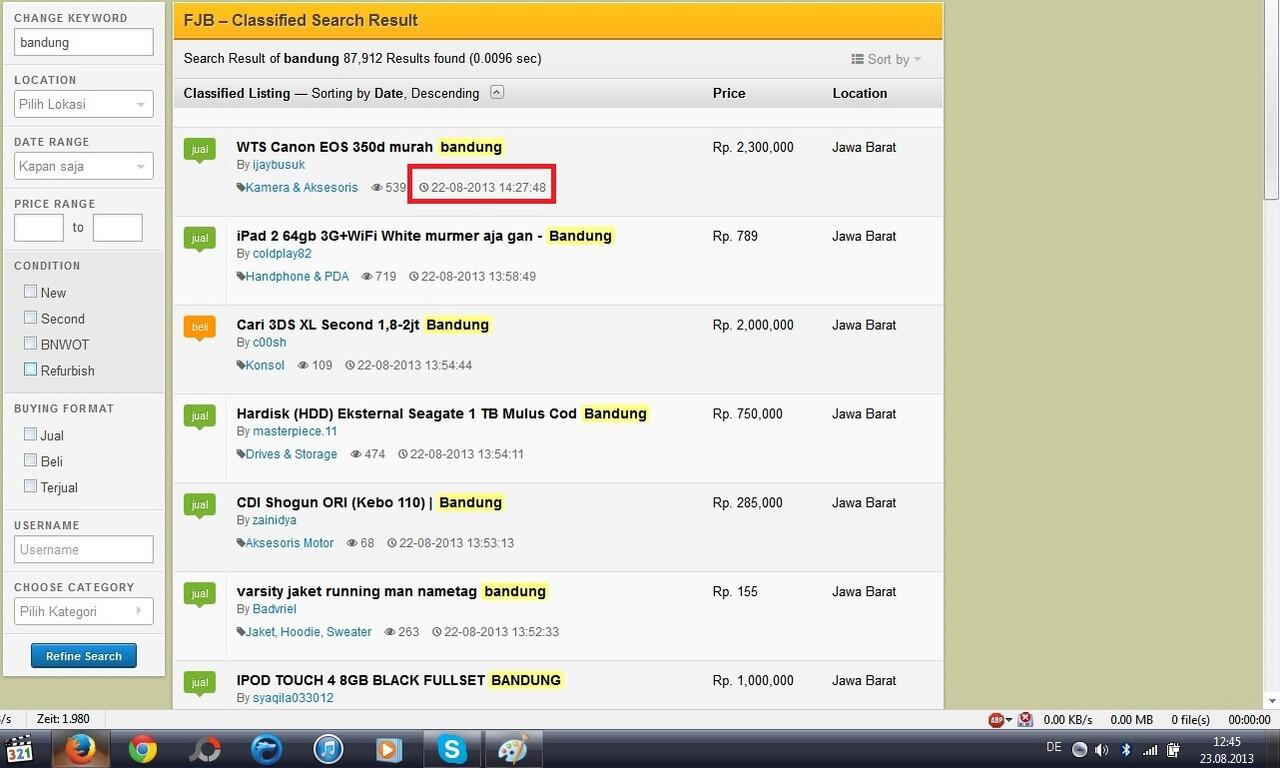Click the keyword field containing bandung

(83, 42)
